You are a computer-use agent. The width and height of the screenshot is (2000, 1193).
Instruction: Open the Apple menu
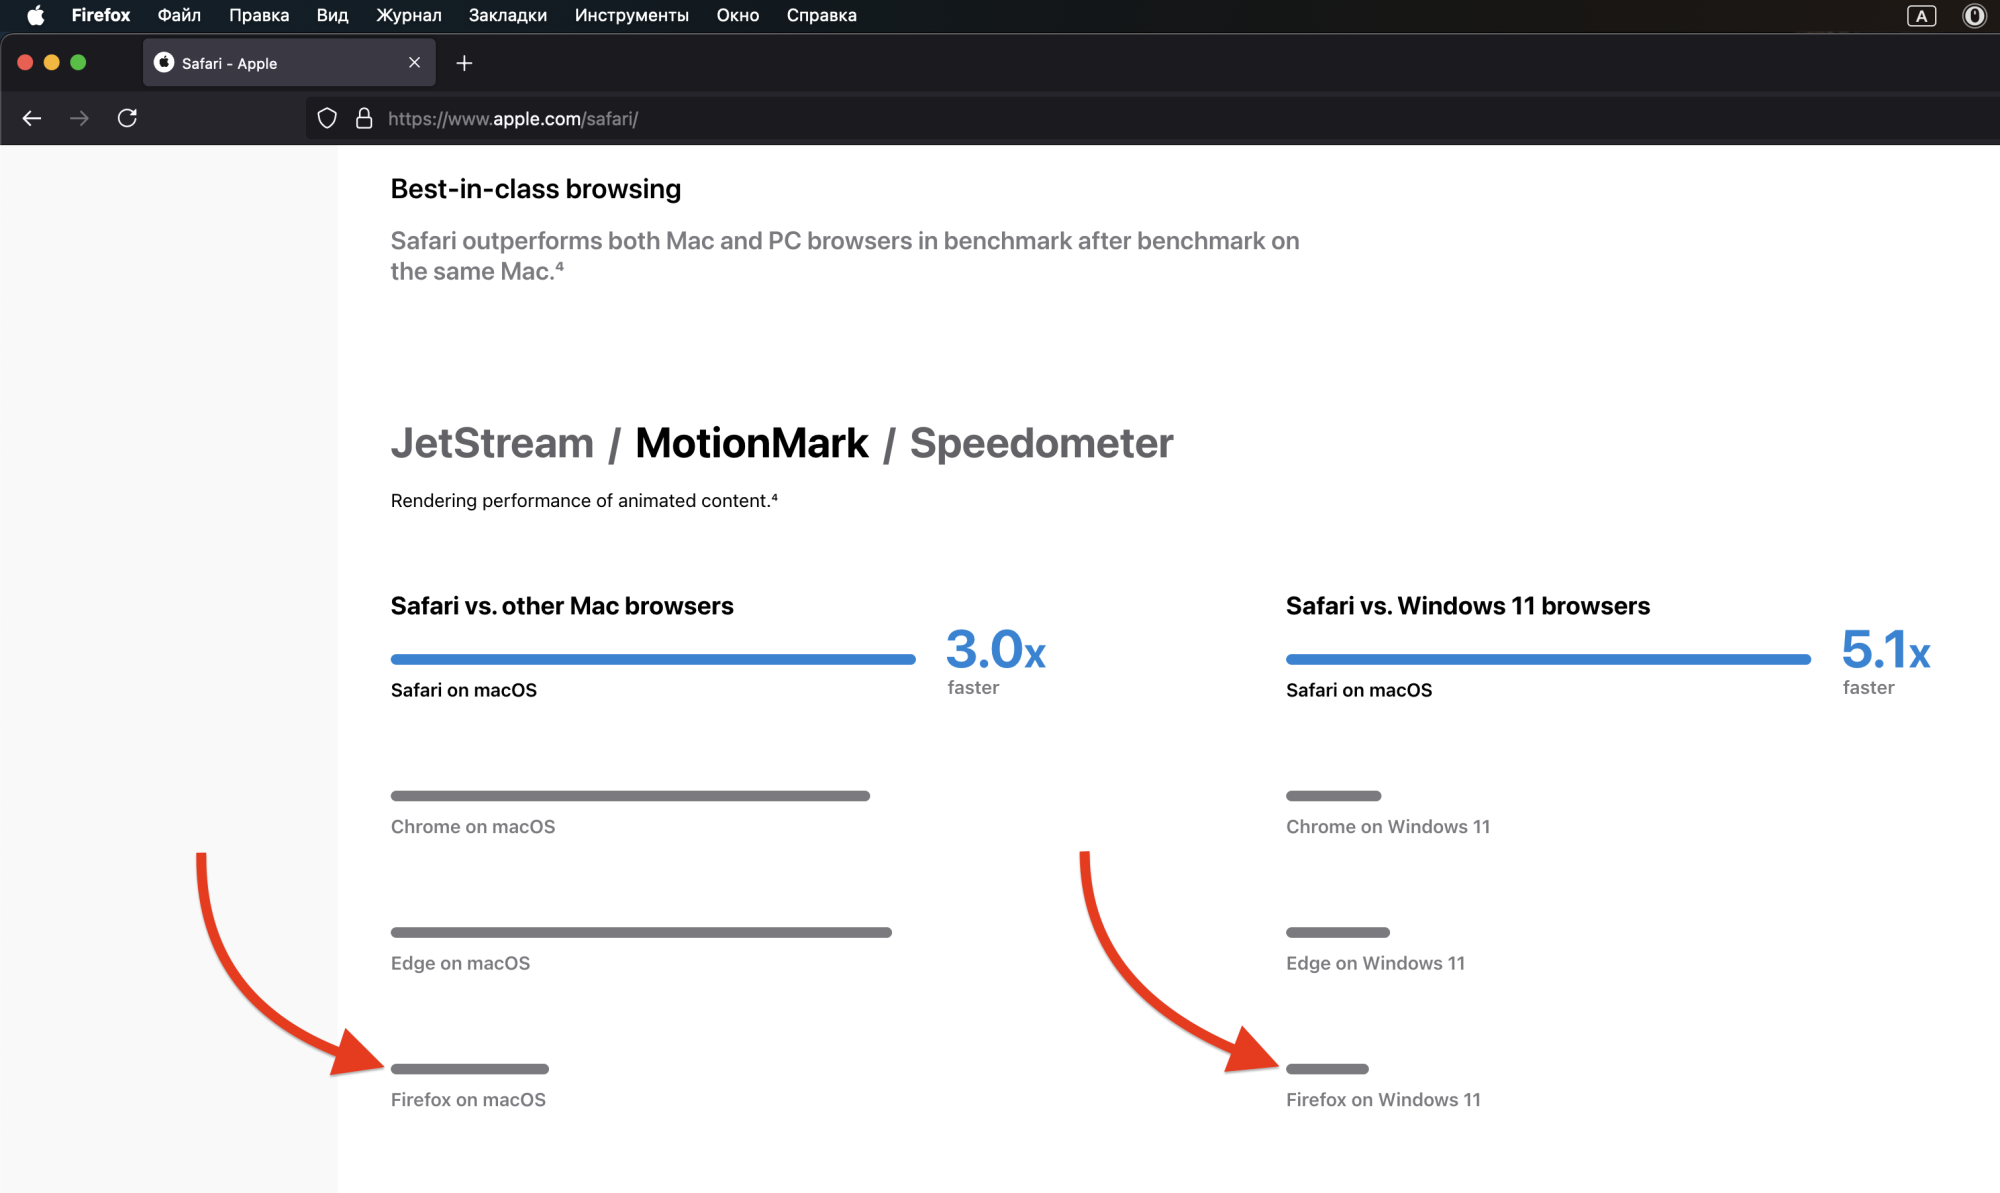36,15
